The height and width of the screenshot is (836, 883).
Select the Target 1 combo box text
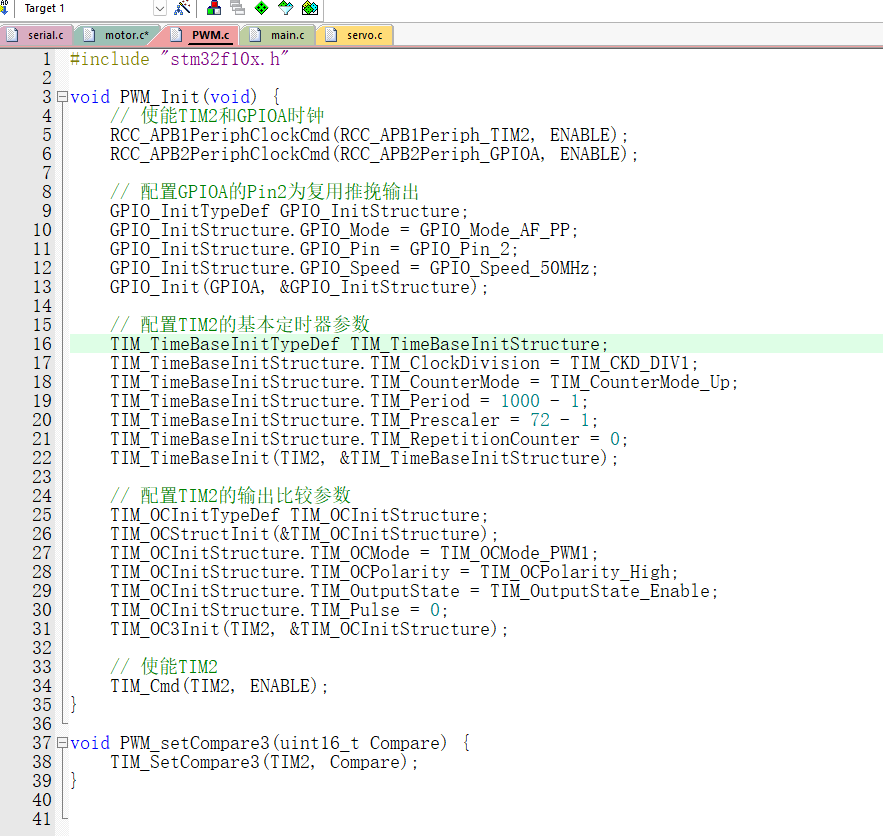[x=44, y=8]
